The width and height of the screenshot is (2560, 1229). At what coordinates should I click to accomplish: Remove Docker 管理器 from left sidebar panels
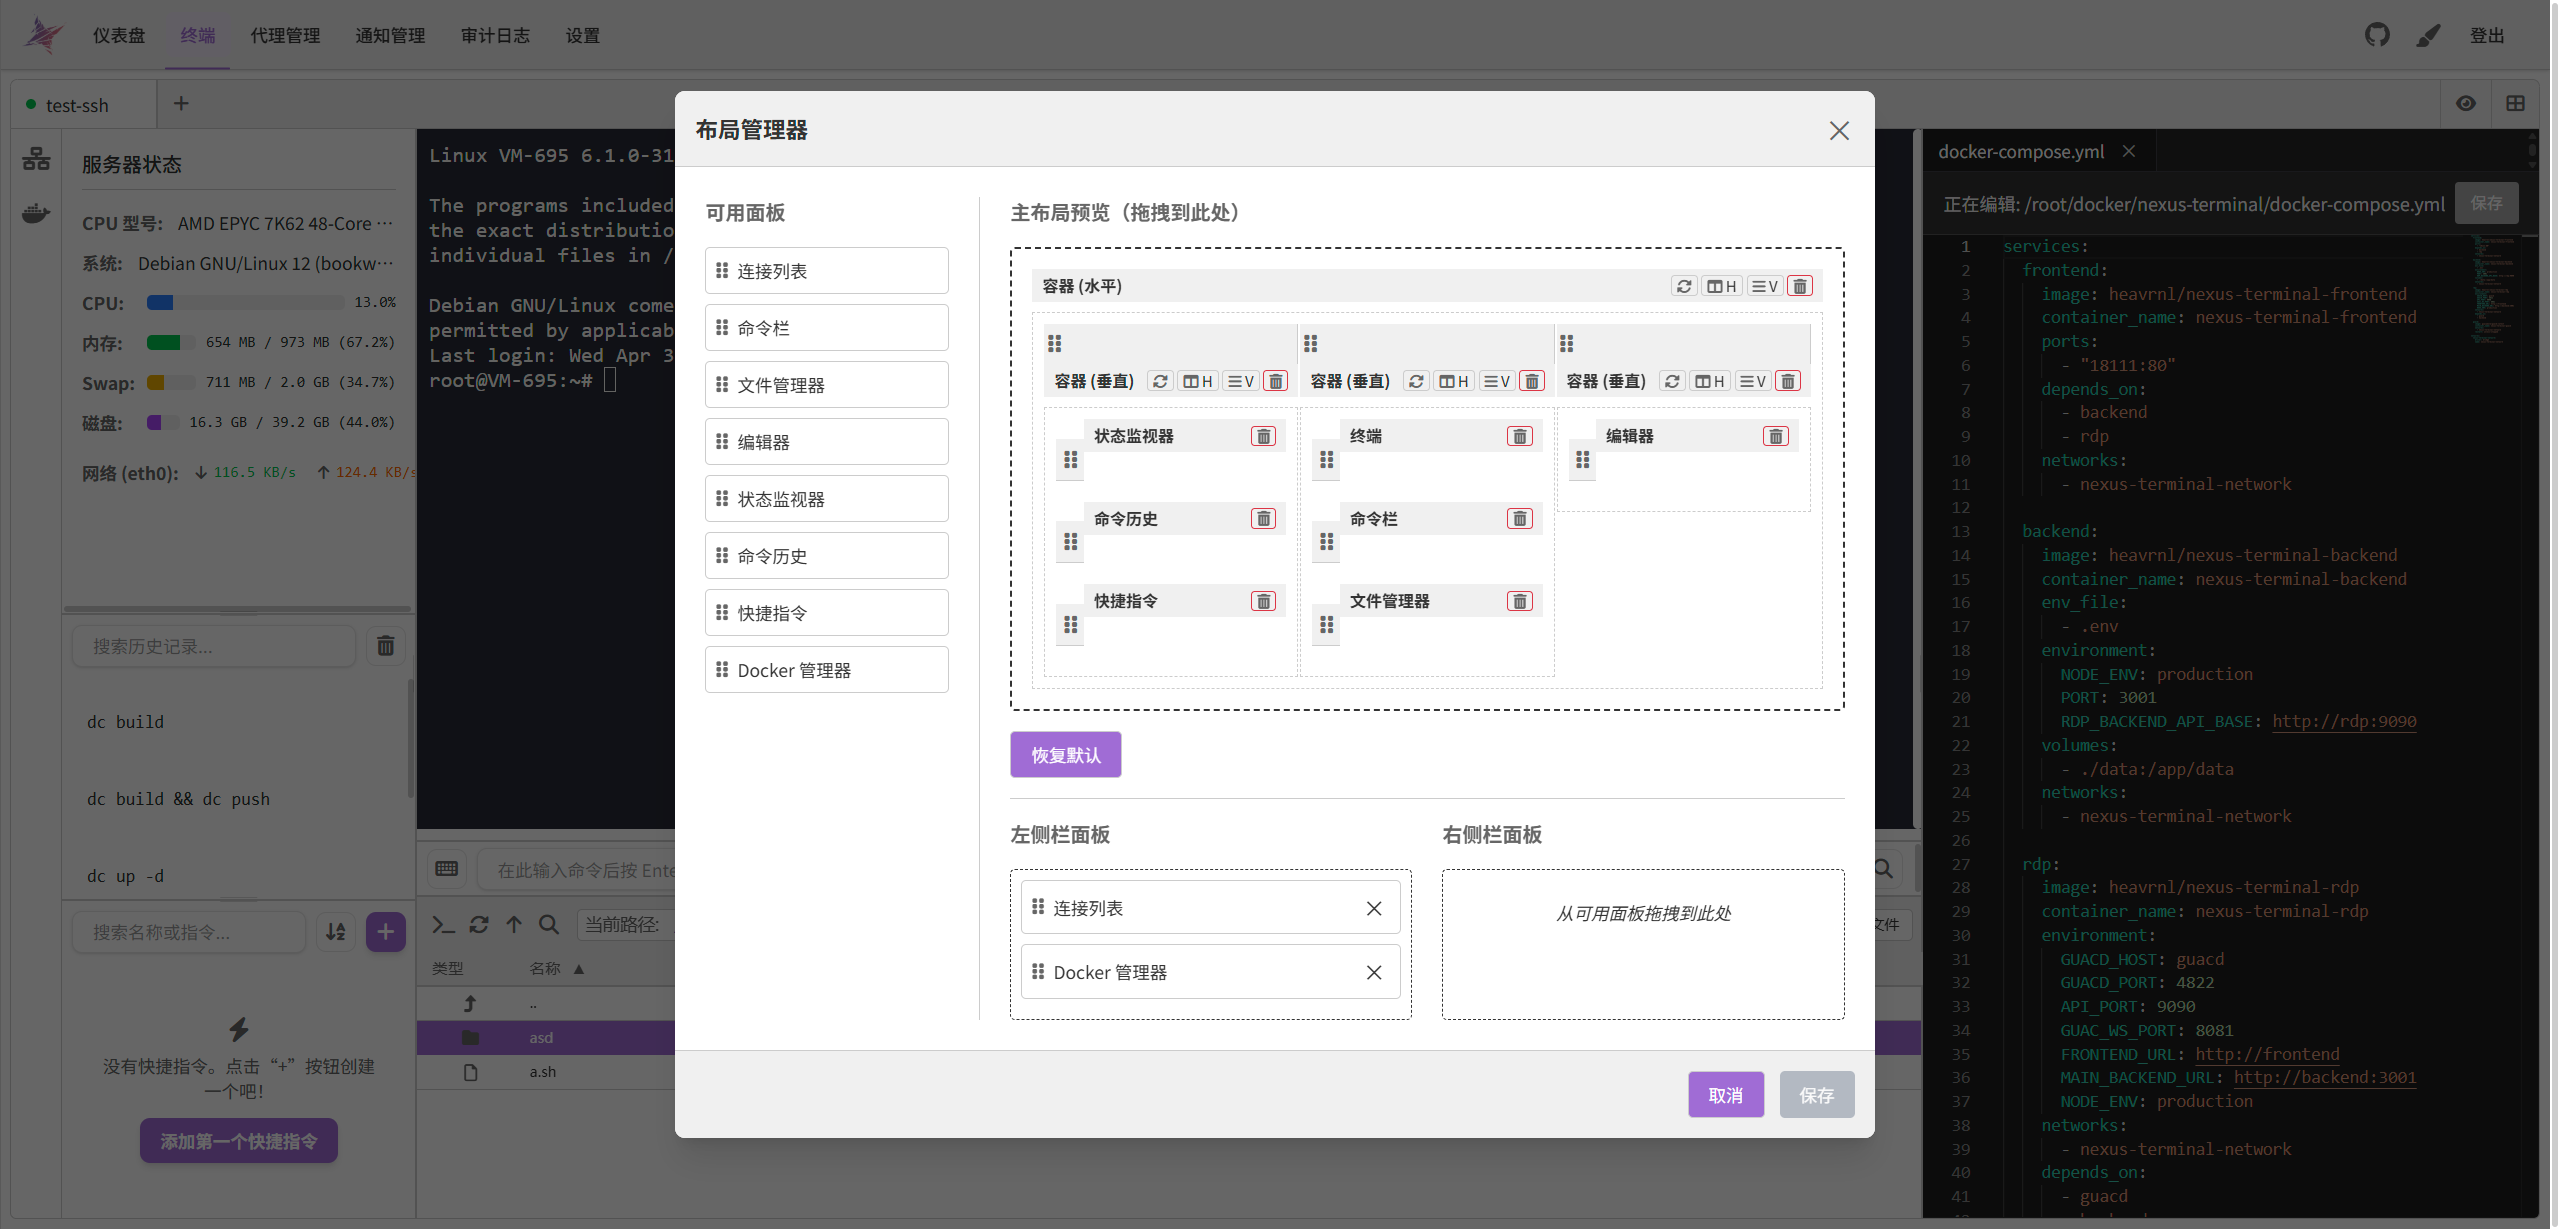tap(1374, 972)
